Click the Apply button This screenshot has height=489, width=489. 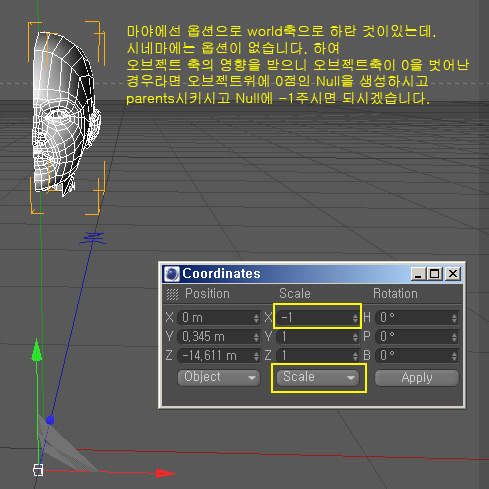point(417,378)
